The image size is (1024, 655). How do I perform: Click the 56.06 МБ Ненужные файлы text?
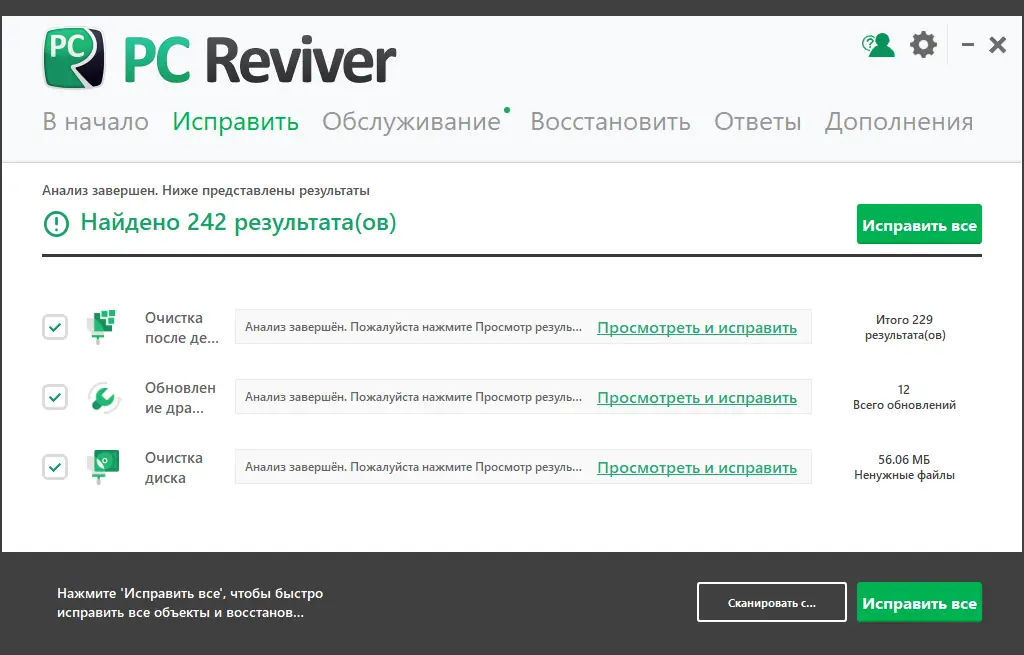click(x=904, y=467)
